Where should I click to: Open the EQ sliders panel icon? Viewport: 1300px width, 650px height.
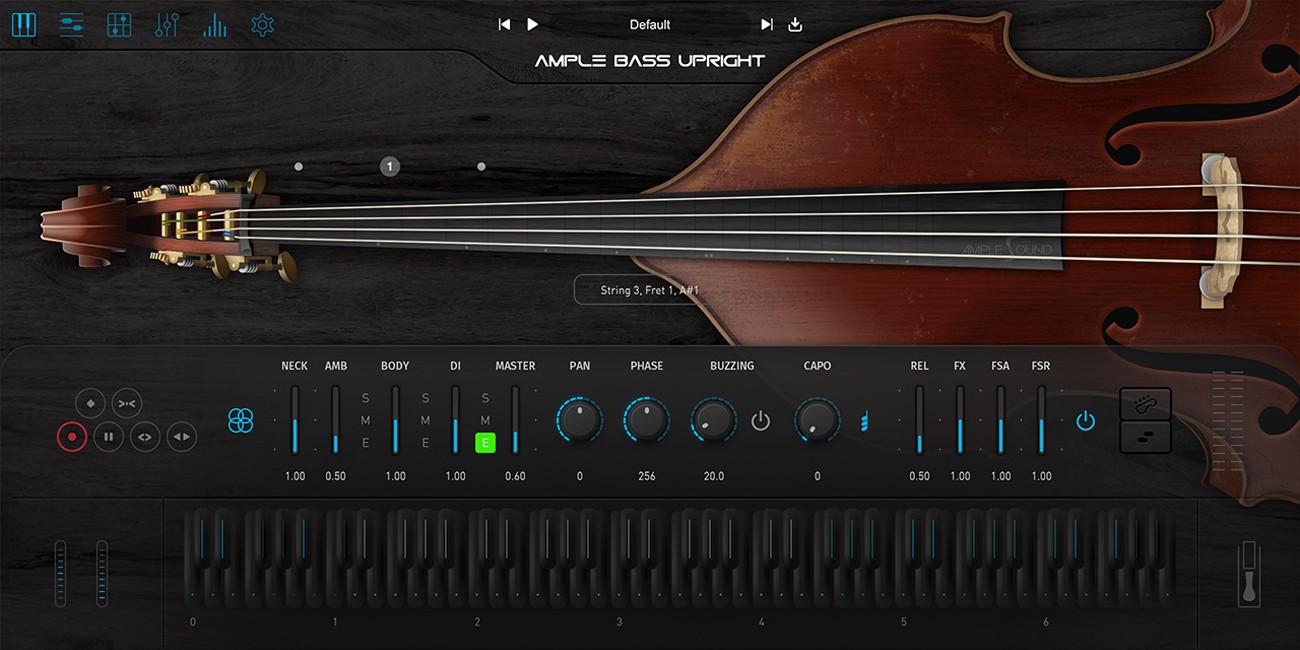[x=166, y=24]
